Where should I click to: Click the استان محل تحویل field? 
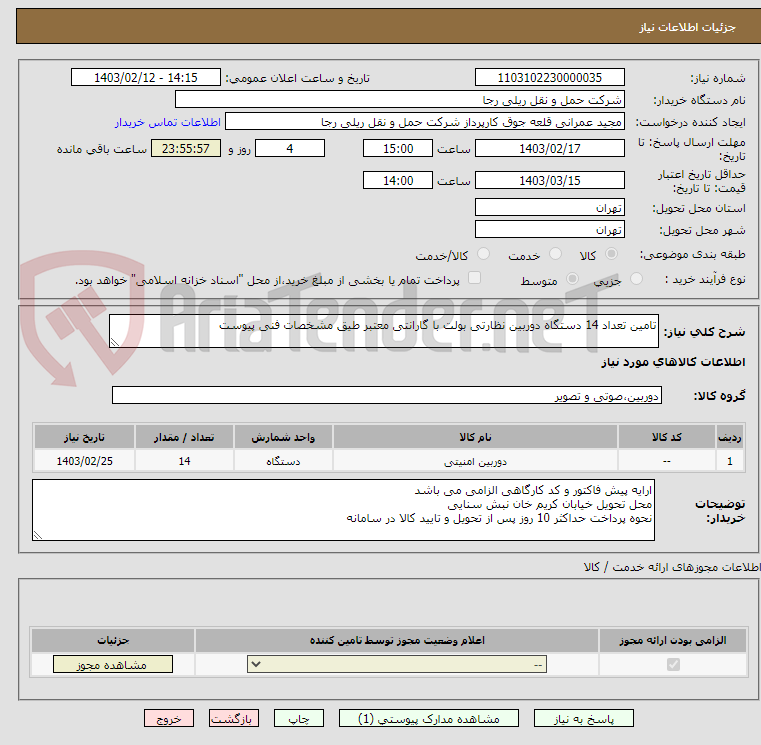tap(549, 207)
